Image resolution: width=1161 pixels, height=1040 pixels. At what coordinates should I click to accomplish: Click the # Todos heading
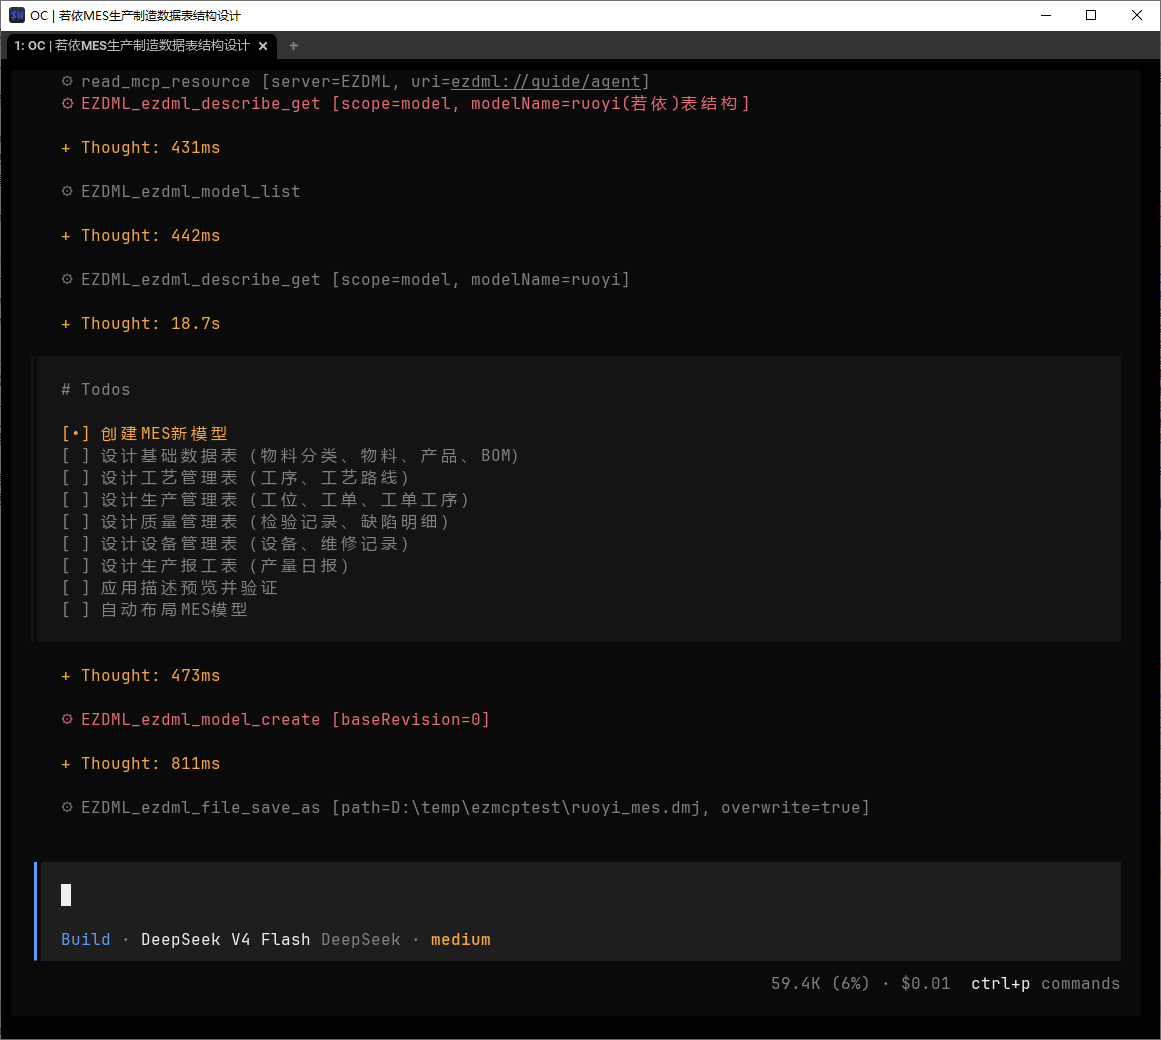[96, 389]
